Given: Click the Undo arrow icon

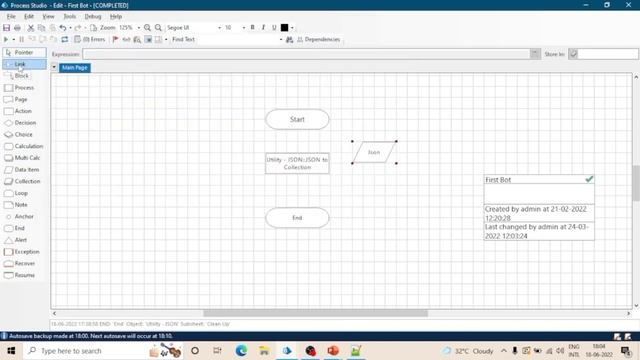Looking at the screenshot, I should pyautogui.click(x=62, y=28).
